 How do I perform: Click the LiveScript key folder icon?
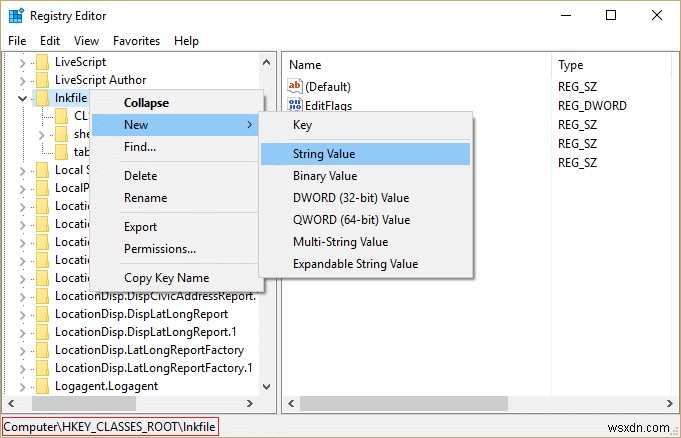tap(42, 62)
